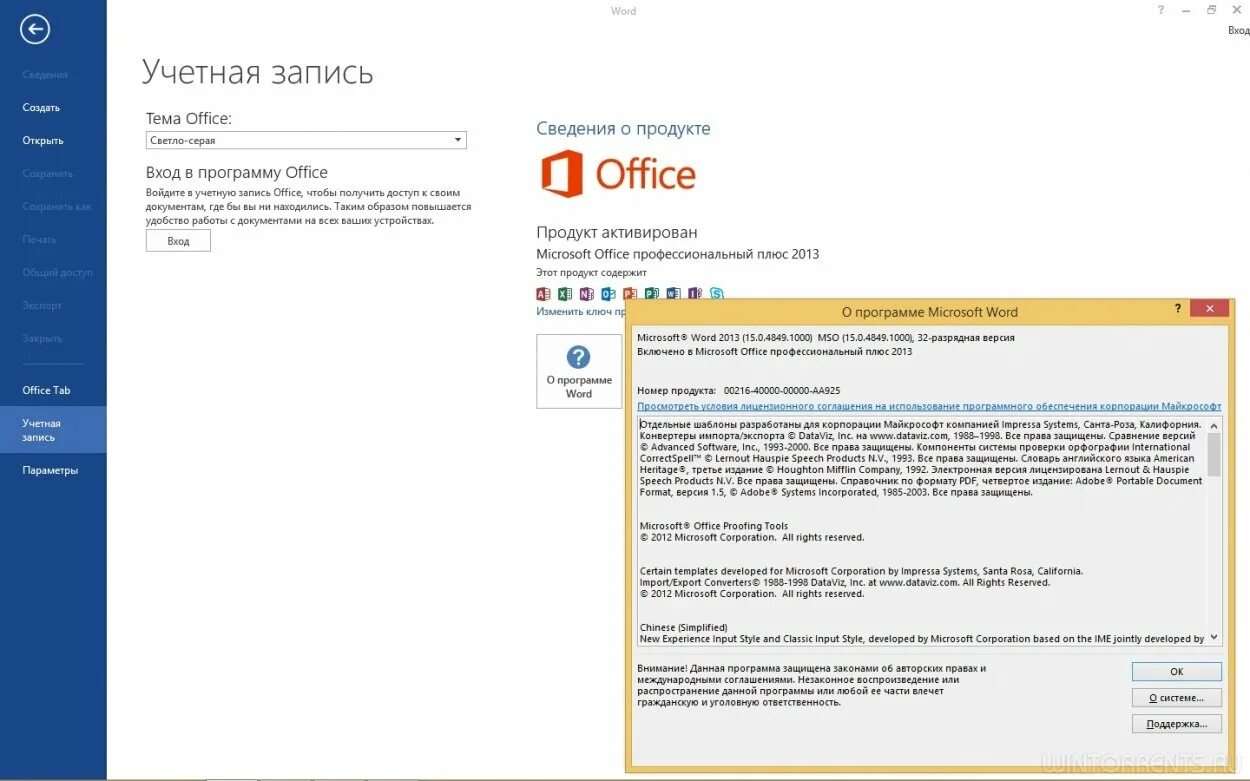1250x781 pixels.
Task: Click the Поддержка... dropdown-style button
Action: 1176,723
